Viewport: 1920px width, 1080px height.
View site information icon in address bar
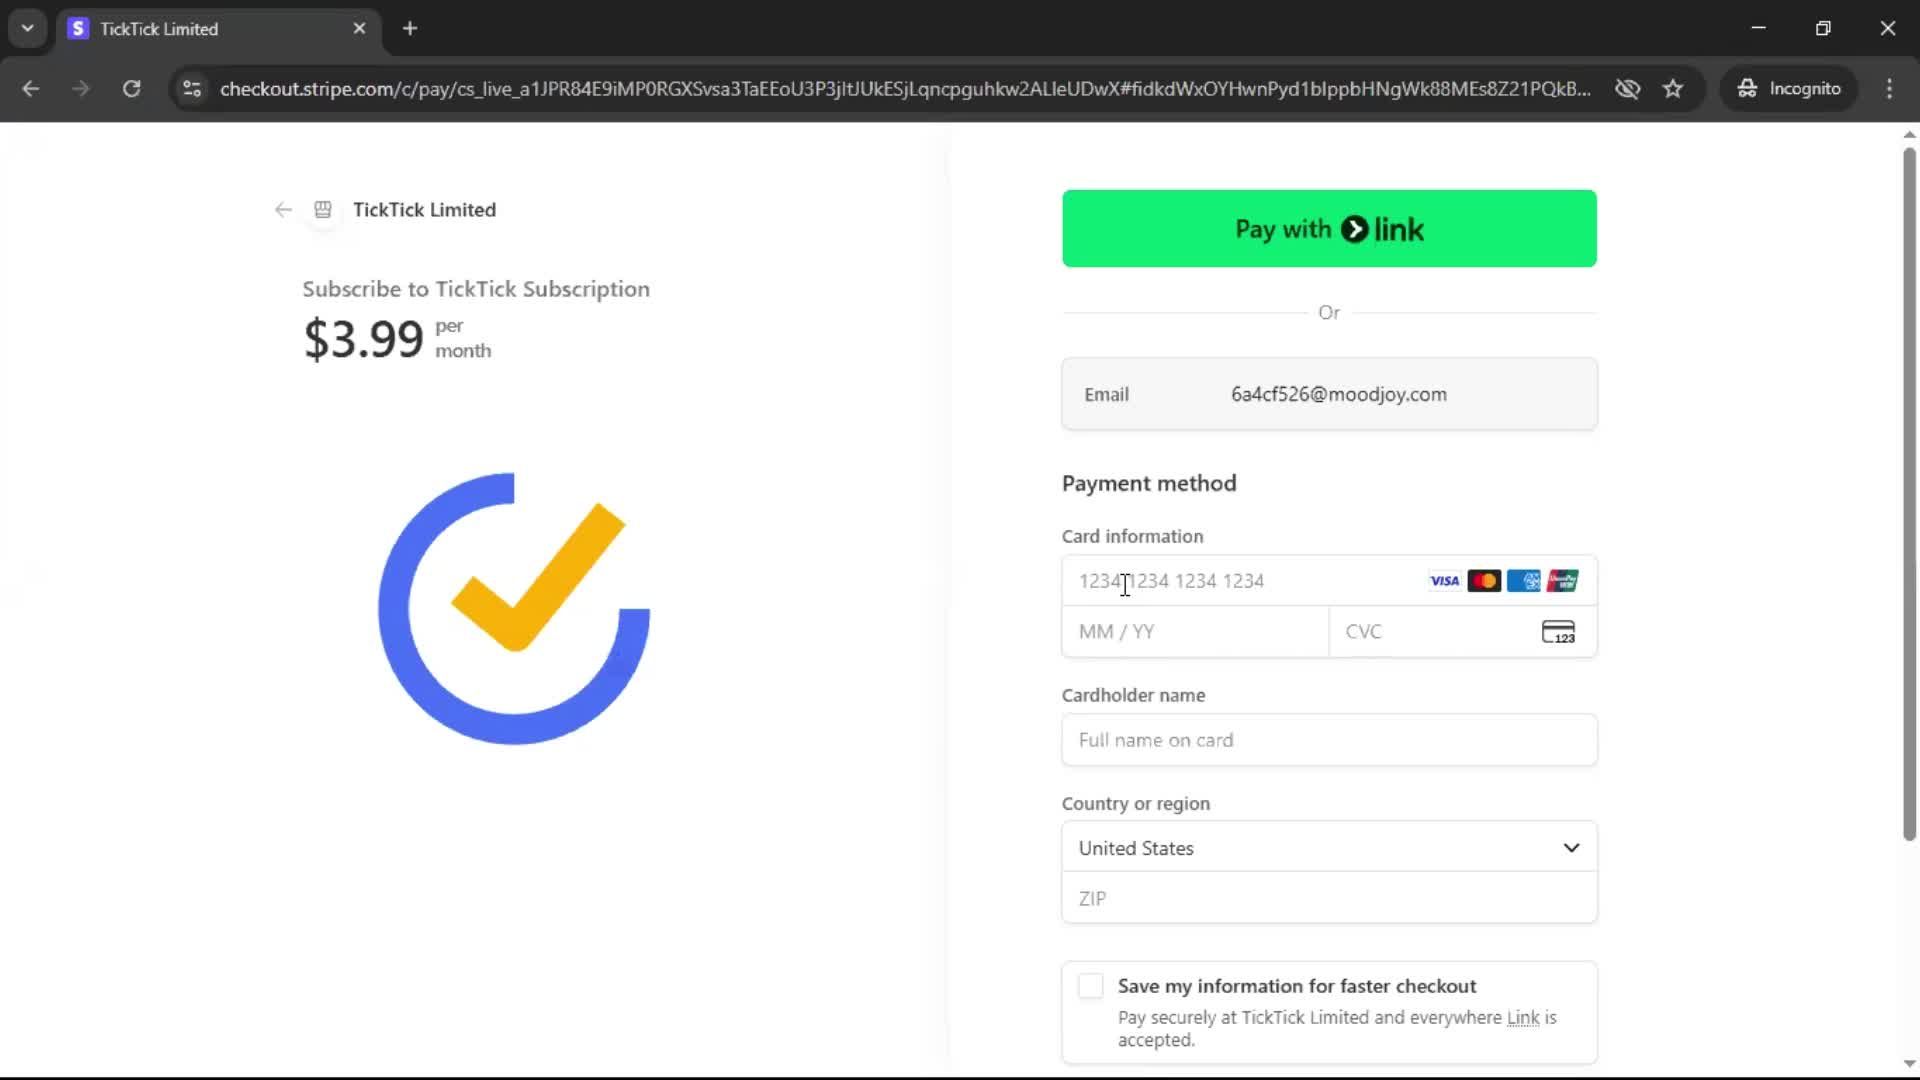tap(192, 89)
